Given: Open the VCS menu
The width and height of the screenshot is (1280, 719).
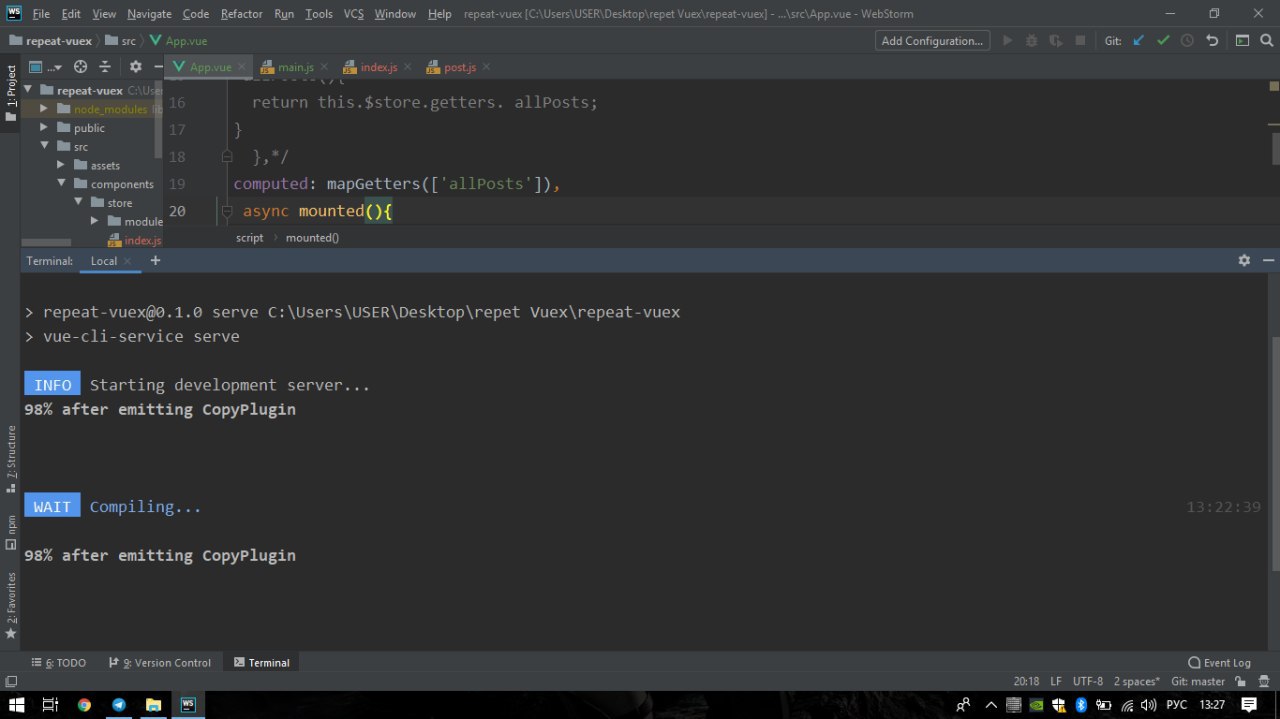Looking at the screenshot, I should (354, 14).
